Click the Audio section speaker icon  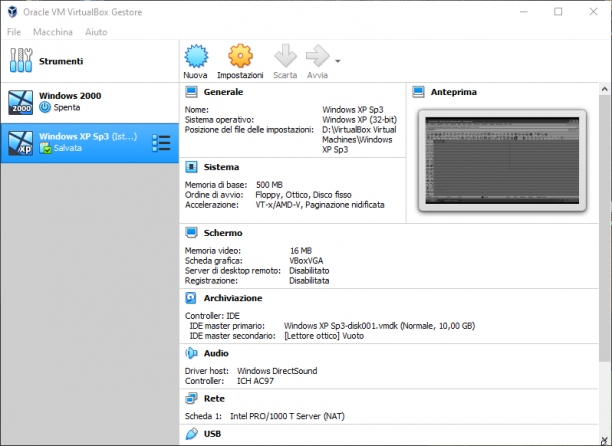pyautogui.click(x=191, y=353)
